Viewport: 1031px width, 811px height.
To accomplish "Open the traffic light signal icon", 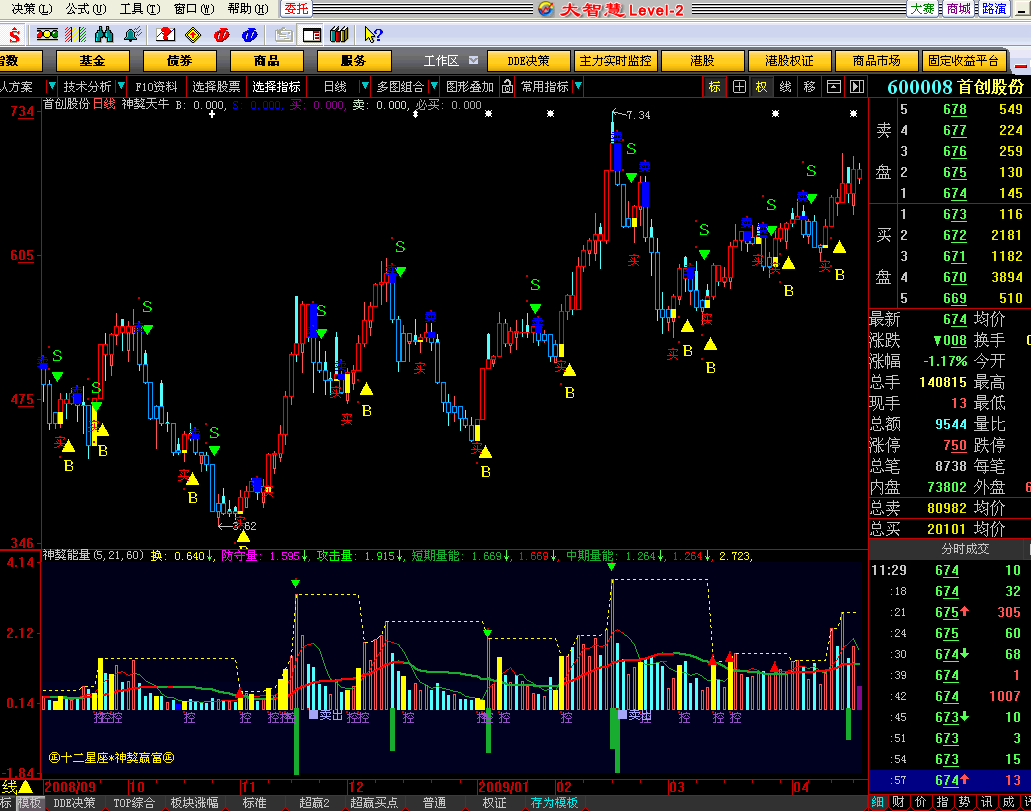I will click(47, 34).
